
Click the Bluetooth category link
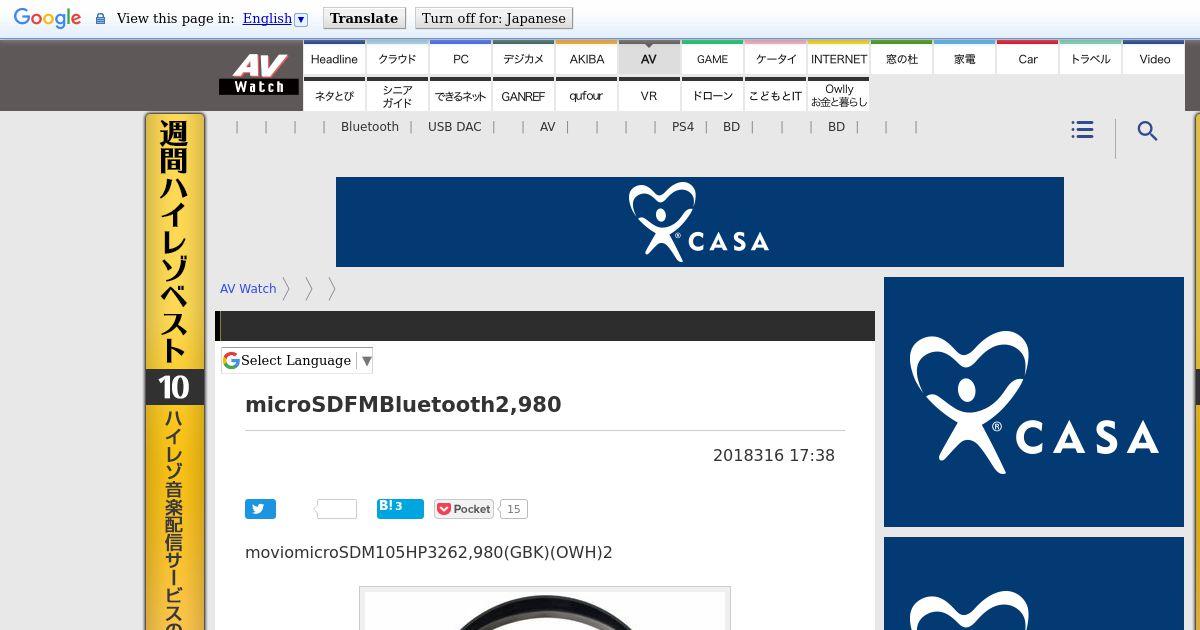(370, 127)
